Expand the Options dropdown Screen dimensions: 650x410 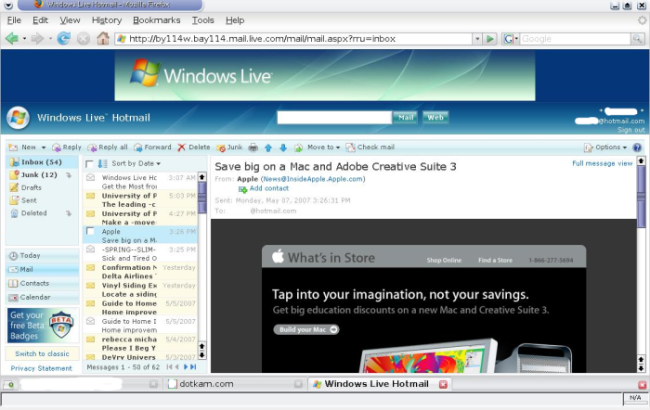click(x=605, y=147)
